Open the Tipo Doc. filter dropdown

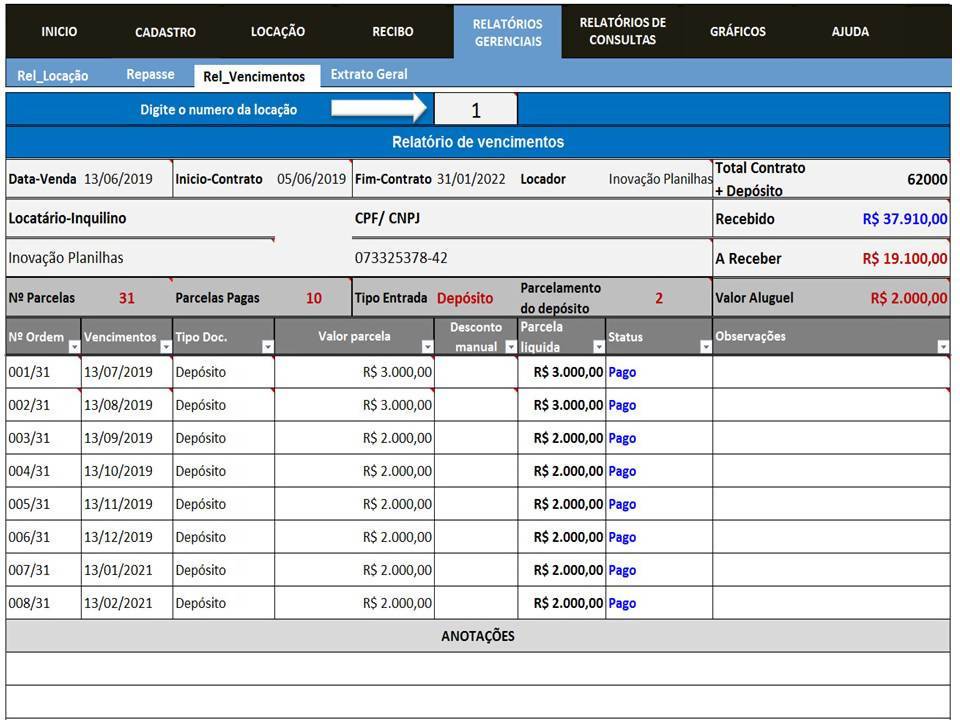(x=266, y=346)
